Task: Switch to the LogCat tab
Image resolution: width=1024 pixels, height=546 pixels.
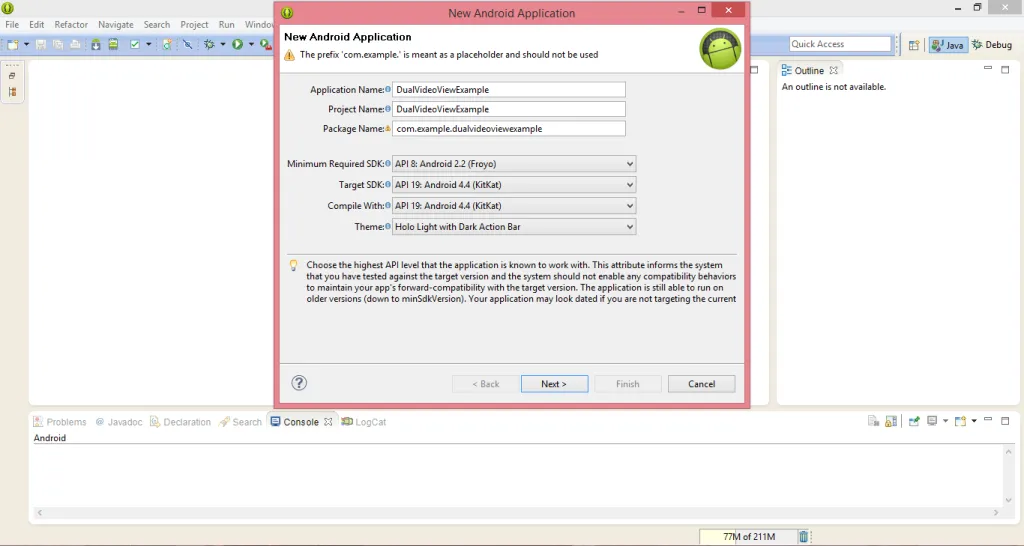Action: coord(364,422)
